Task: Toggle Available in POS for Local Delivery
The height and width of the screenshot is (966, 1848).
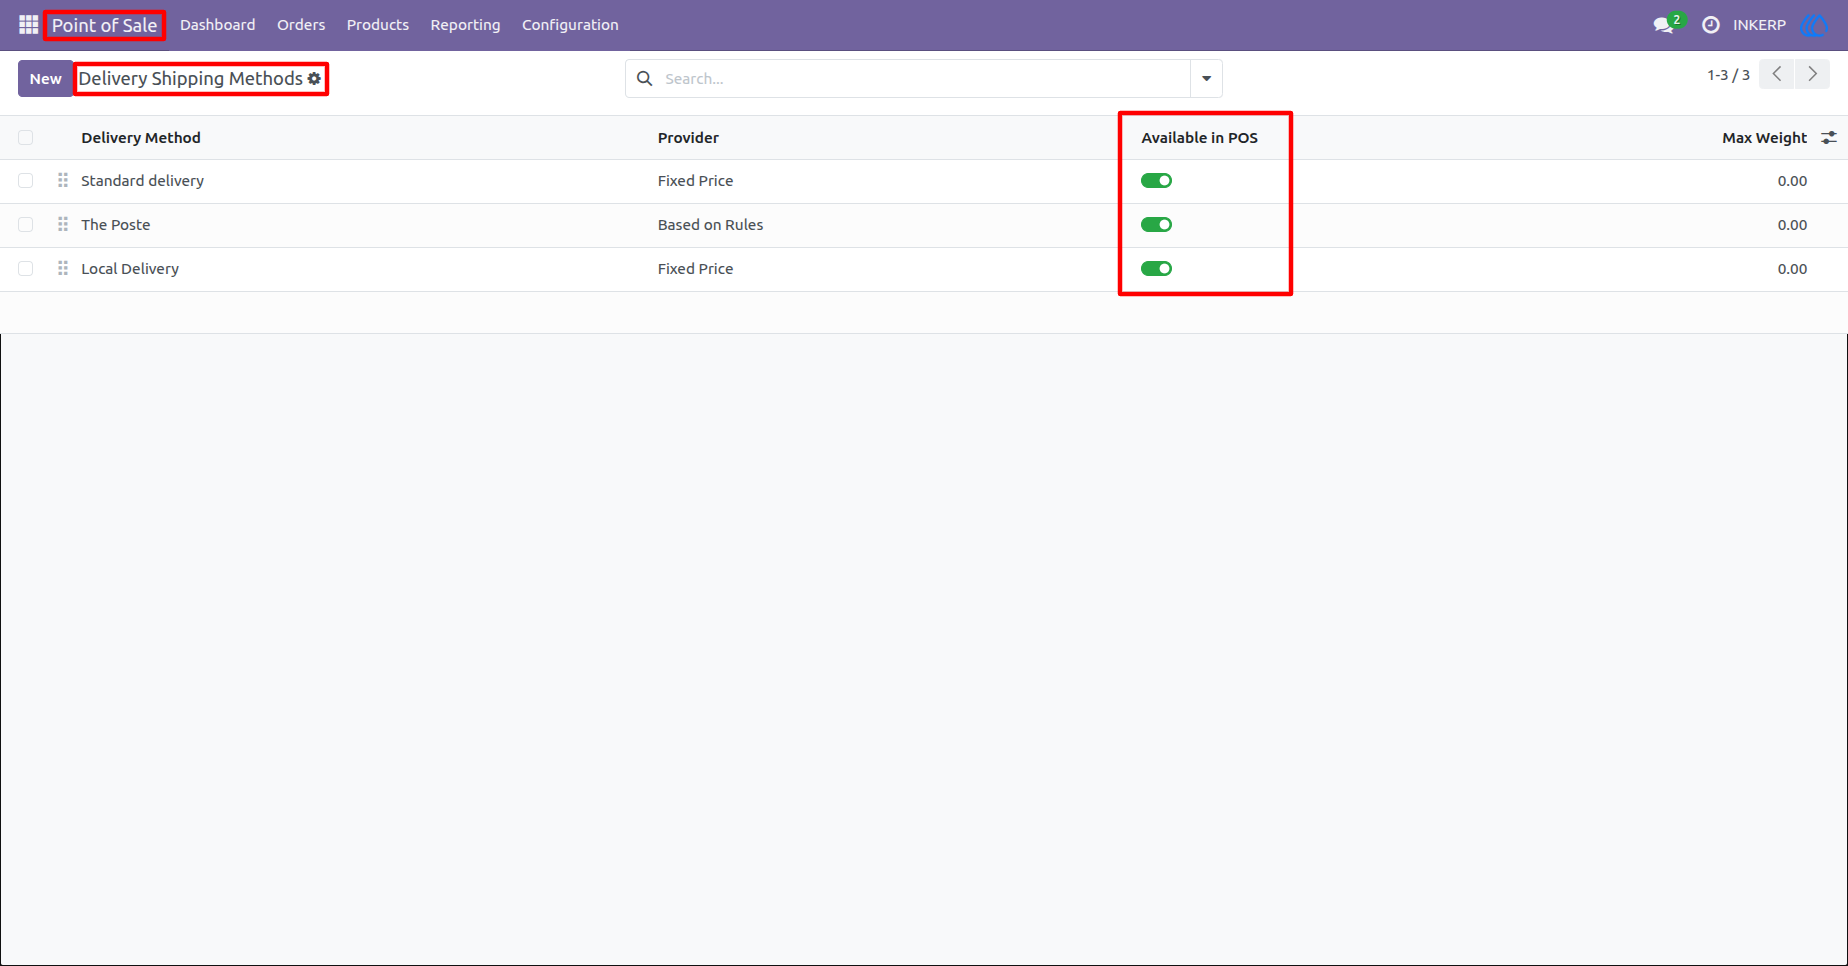Action: pos(1156,268)
